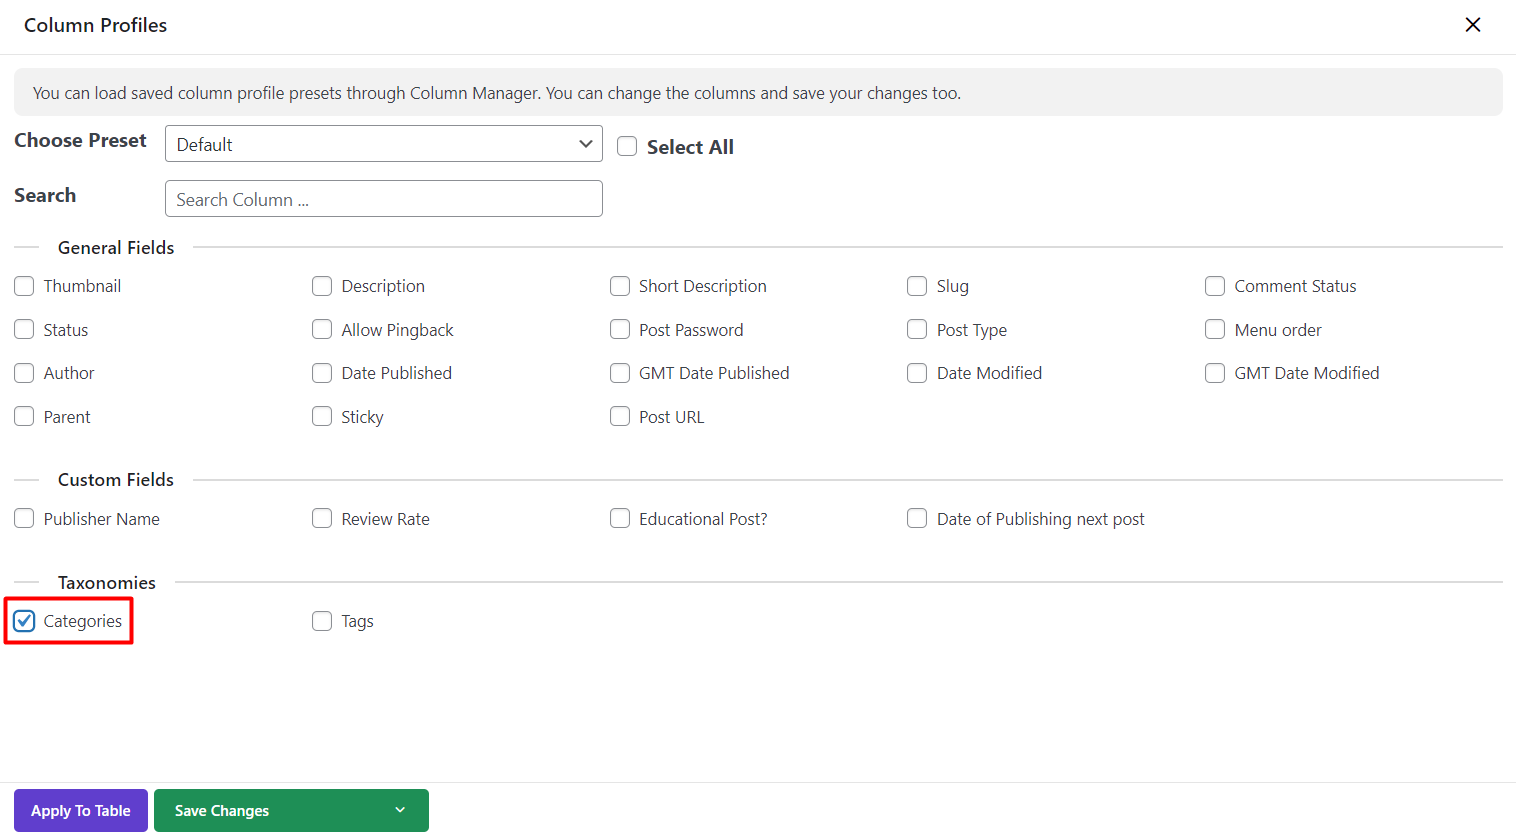1516x837 pixels.
Task: Enable the Select All checkbox
Action: point(627,147)
